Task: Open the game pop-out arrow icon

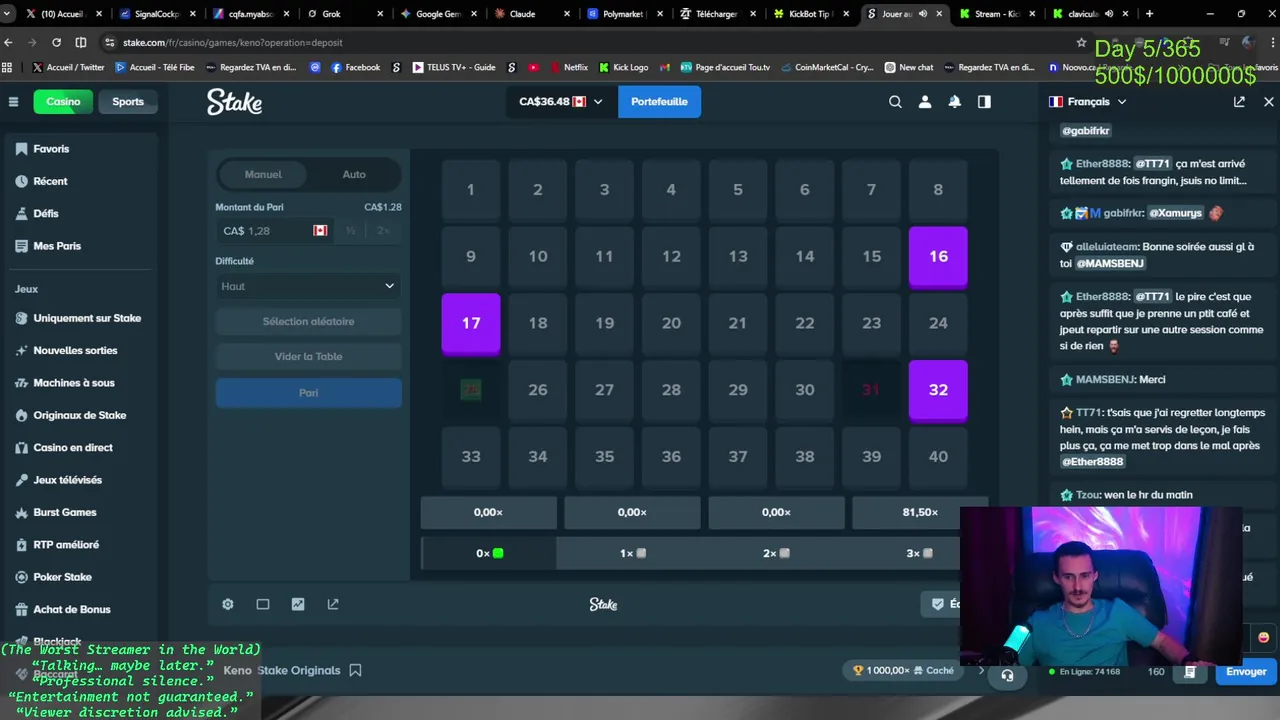Action: [x=333, y=604]
